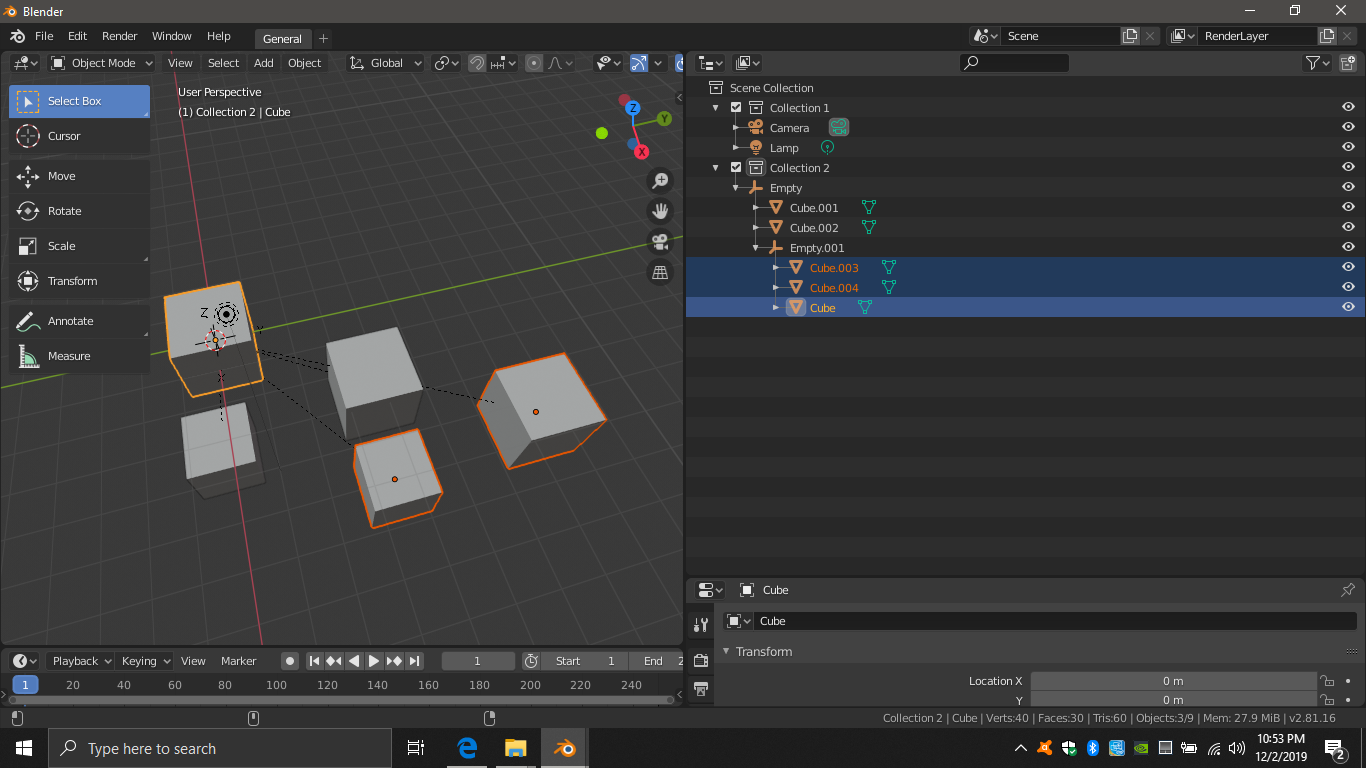
Task: Choose the Rotate tool
Action: (x=80, y=211)
